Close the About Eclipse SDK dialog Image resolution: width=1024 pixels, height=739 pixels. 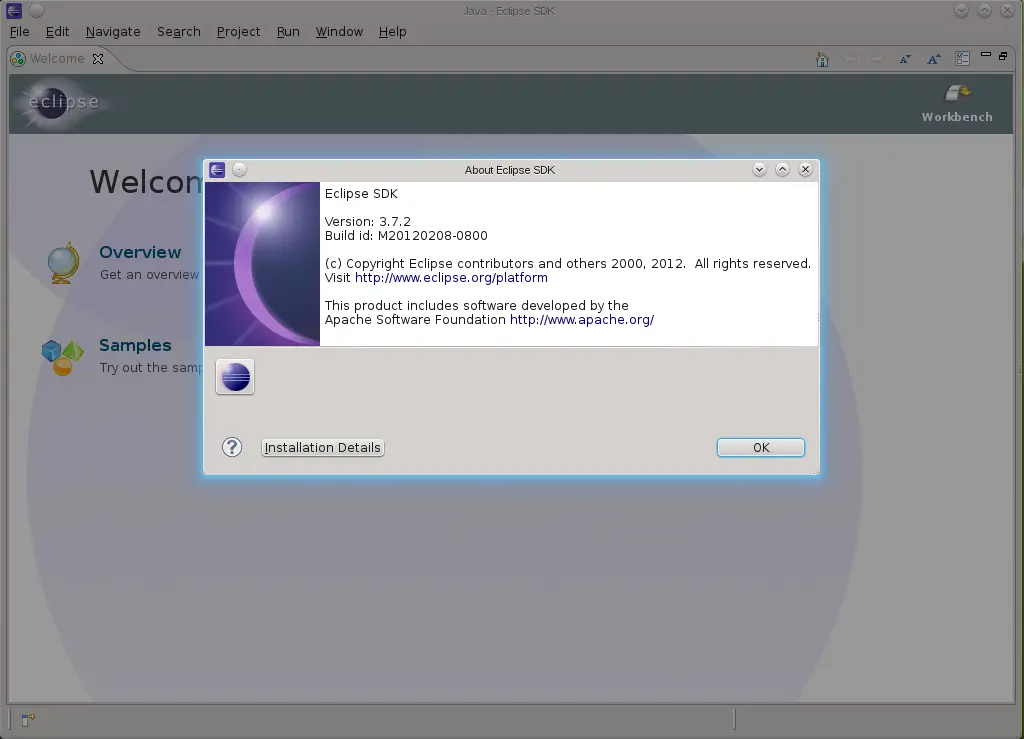point(805,170)
